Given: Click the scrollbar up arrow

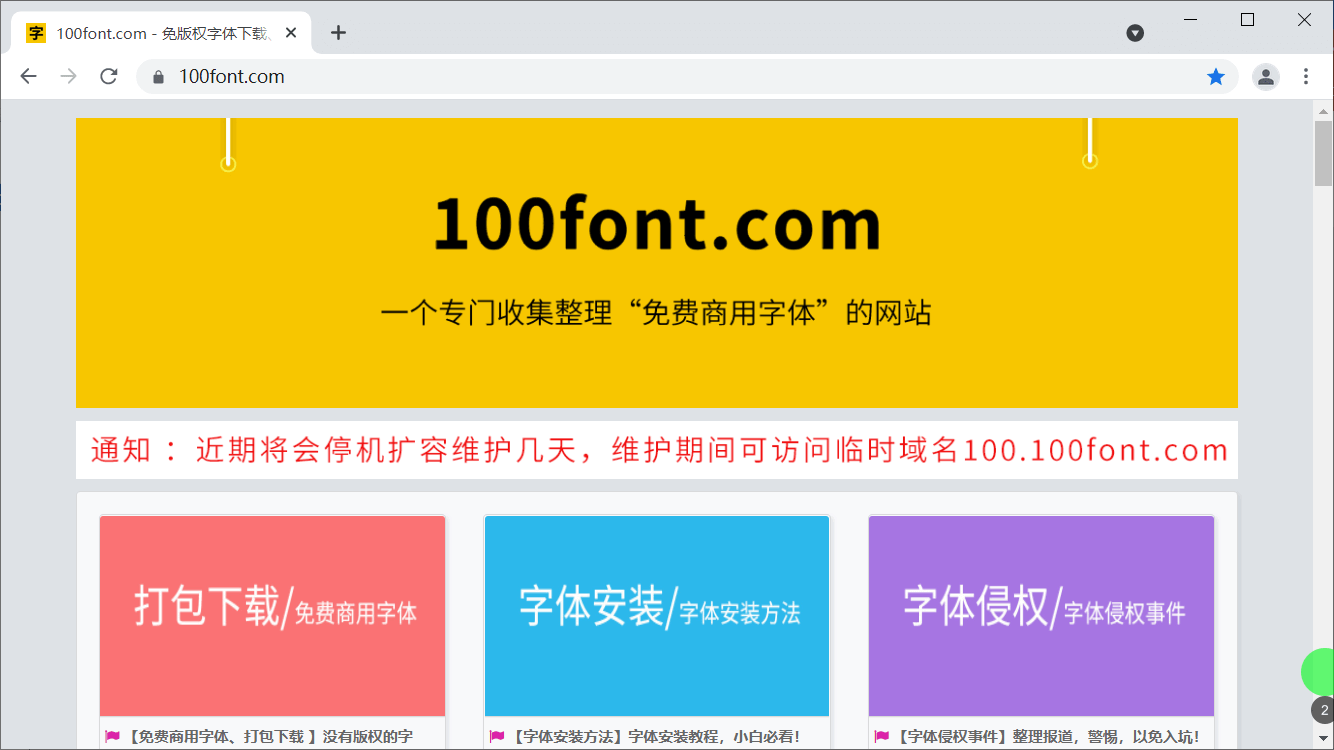Looking at the screenshot, I should [x=1323, y=109].
